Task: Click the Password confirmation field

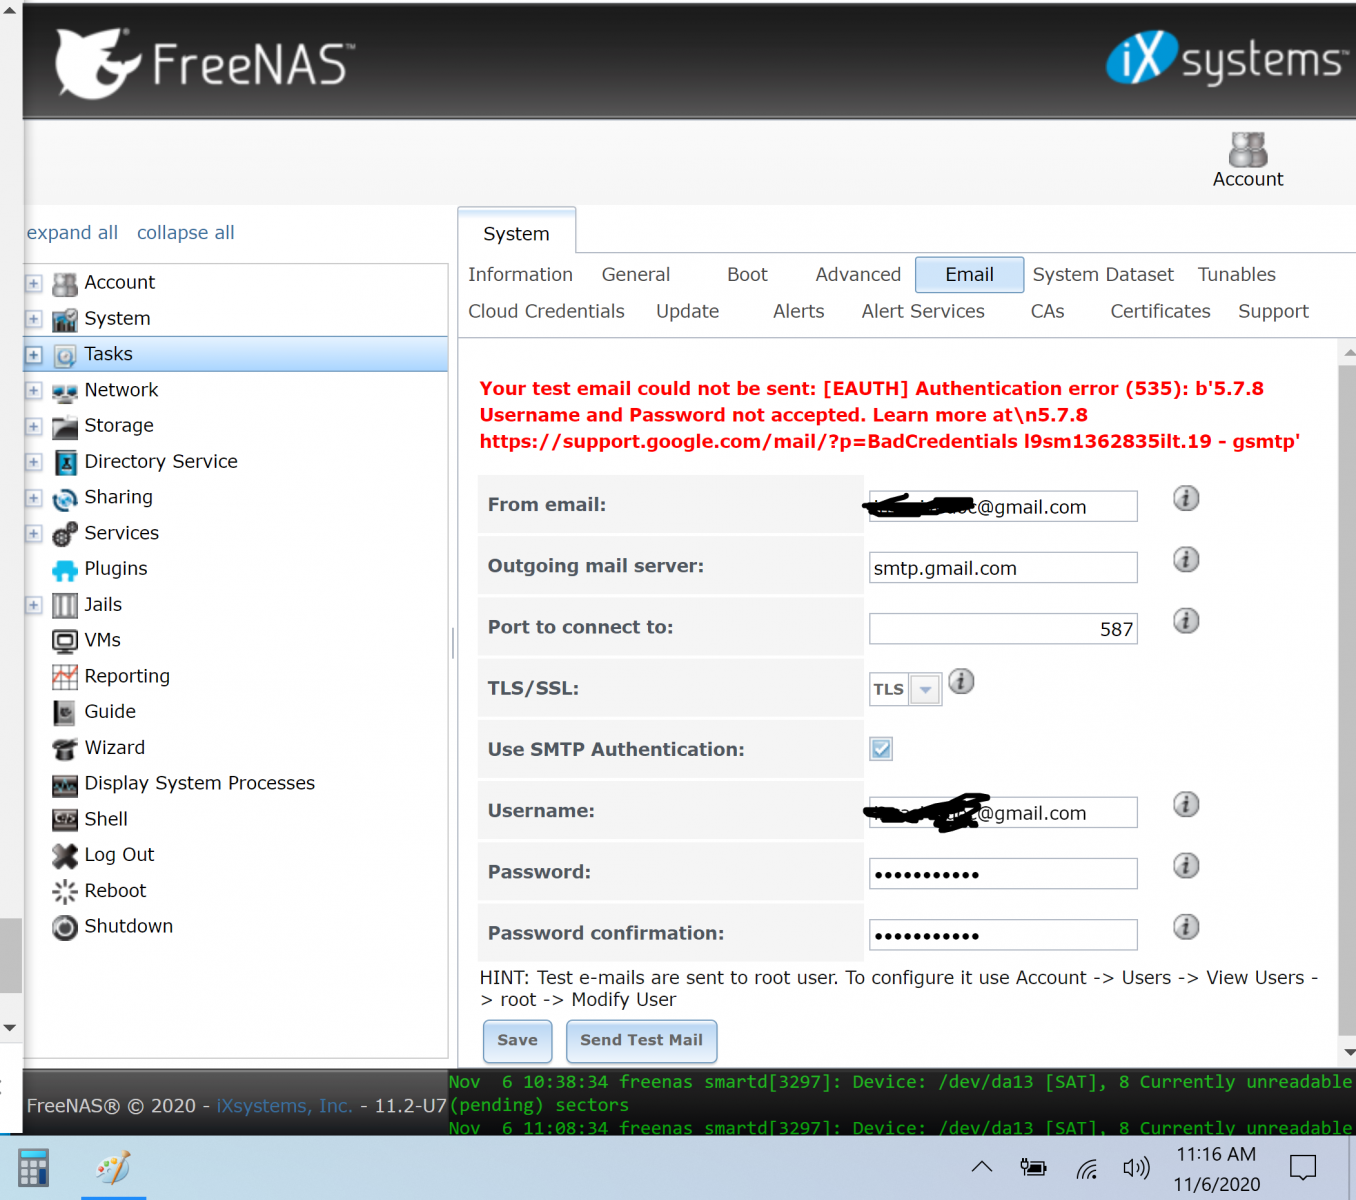Action: [x=1003, y=935]
